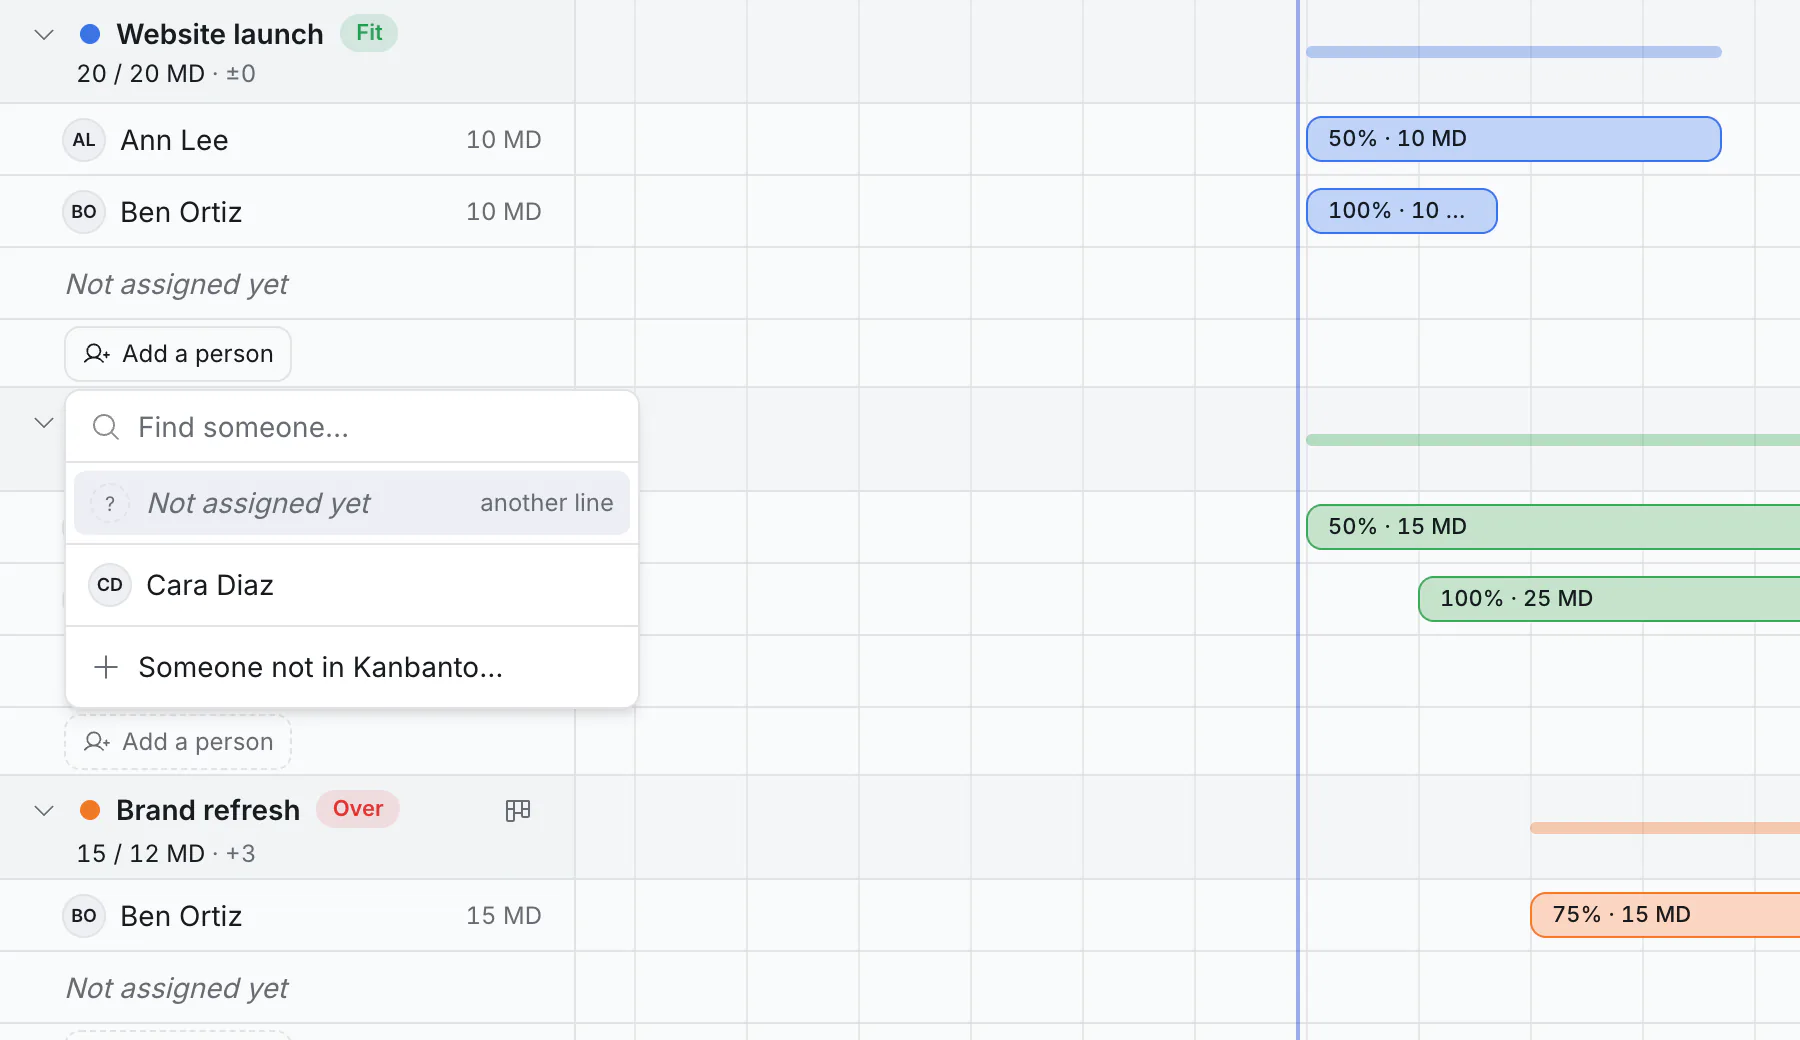
Task: Select Ann Lee's 50% · 10 MD bar
Action: pos(1514,139)
